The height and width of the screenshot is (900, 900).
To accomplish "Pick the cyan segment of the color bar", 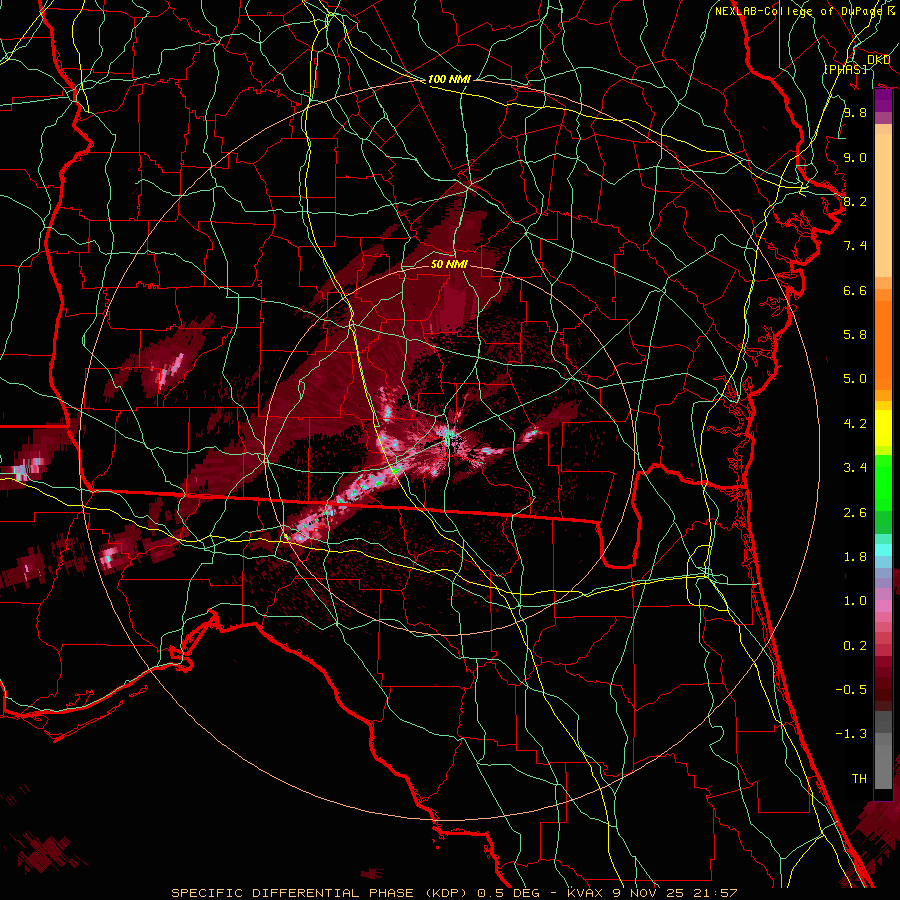I will (x=883, y=550).
